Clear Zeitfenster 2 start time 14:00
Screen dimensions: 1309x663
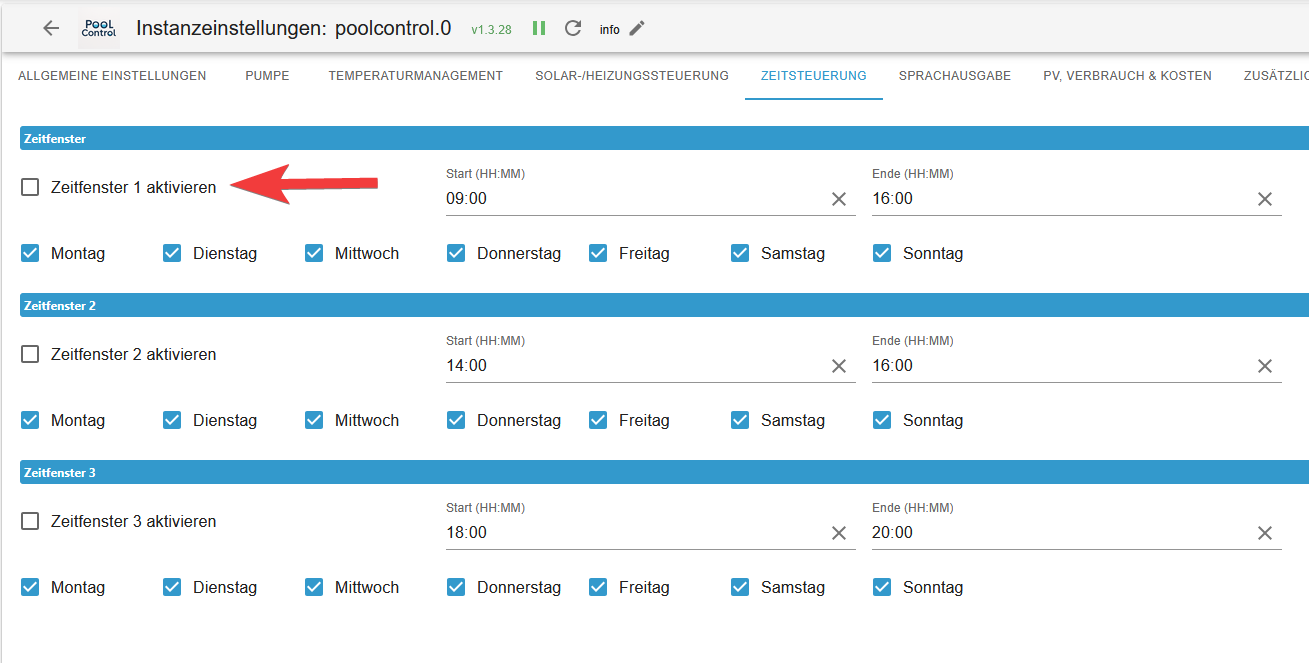pos(839,366)
